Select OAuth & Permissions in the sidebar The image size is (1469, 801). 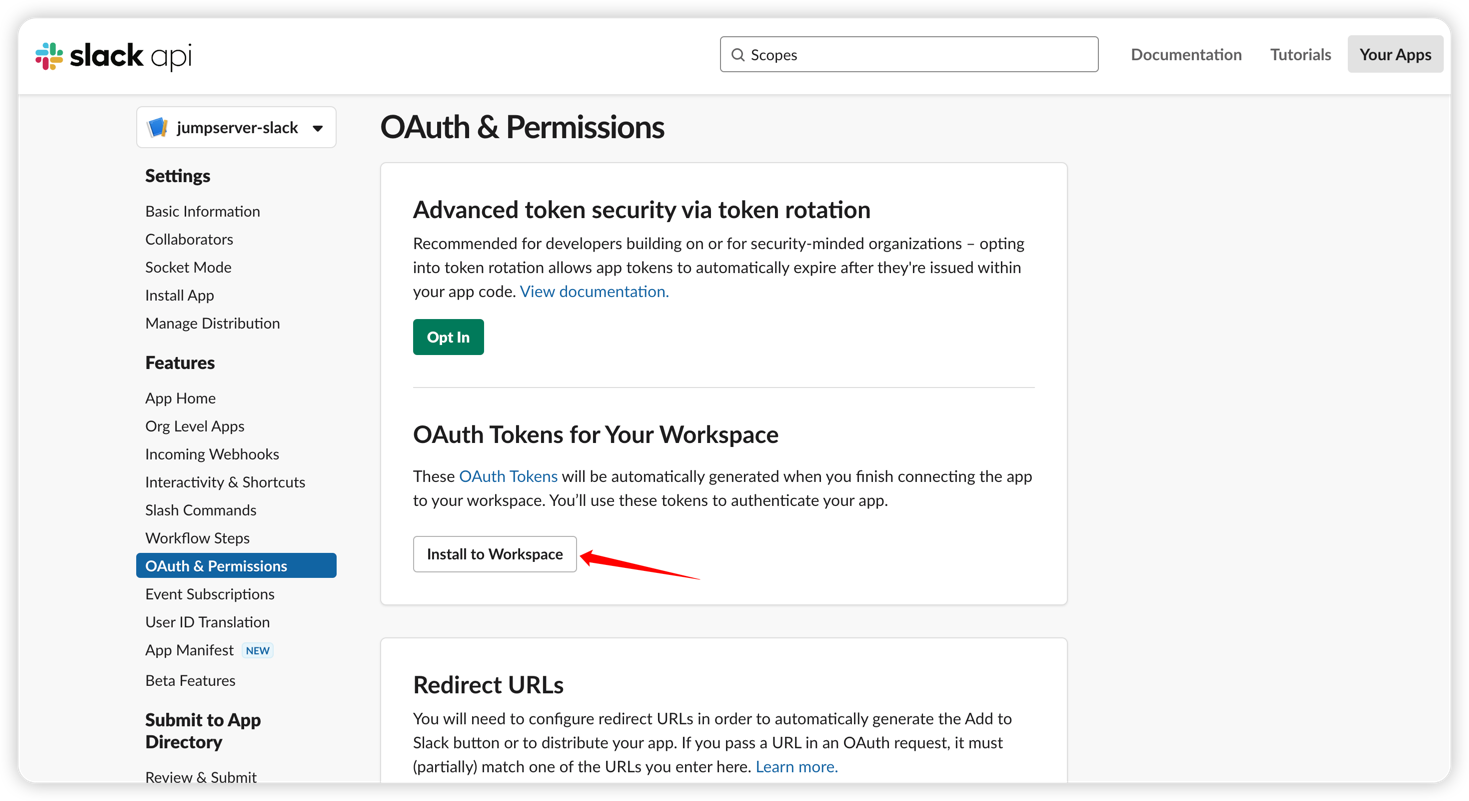pyautogui.click(x=217, y=565)
